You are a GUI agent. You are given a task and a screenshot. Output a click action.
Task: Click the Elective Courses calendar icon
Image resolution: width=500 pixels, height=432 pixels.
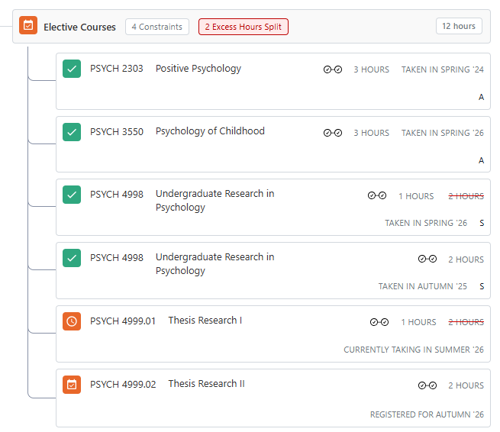[28, 25]
